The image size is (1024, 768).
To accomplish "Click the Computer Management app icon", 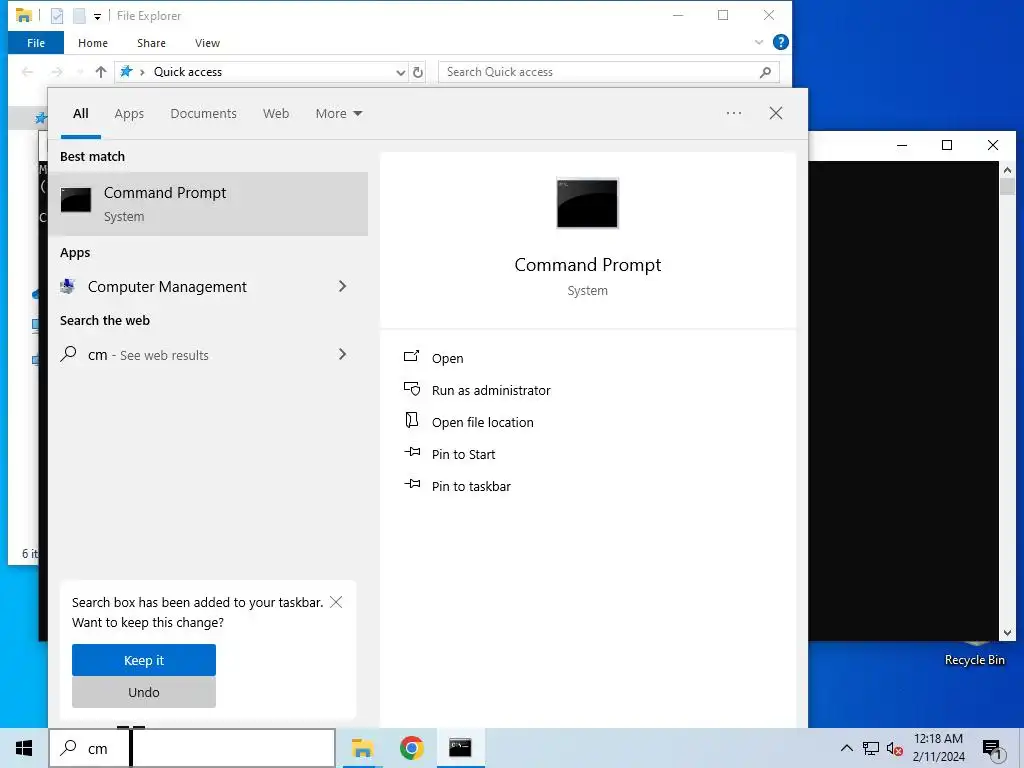I will [67, 286].
